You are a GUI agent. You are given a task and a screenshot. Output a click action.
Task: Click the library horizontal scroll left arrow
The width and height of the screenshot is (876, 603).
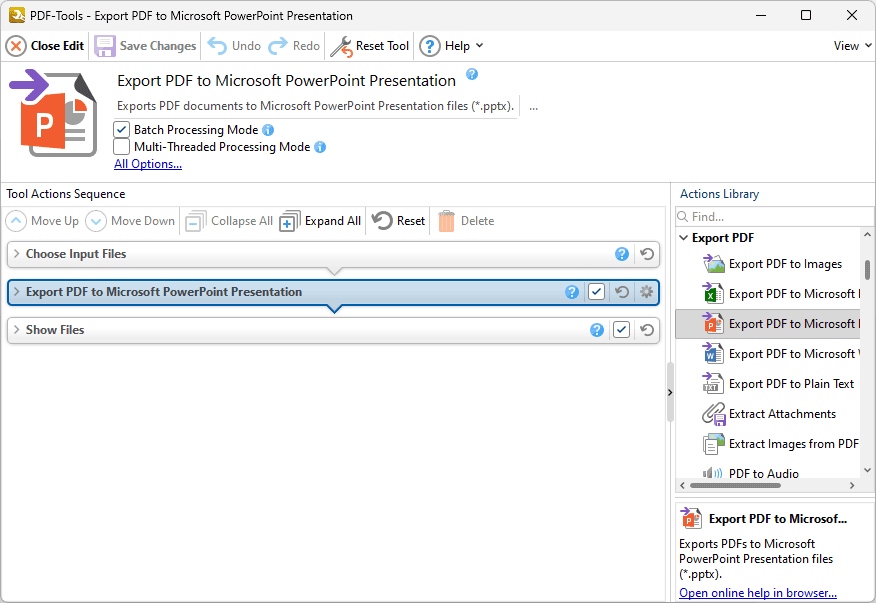(682, 486)
